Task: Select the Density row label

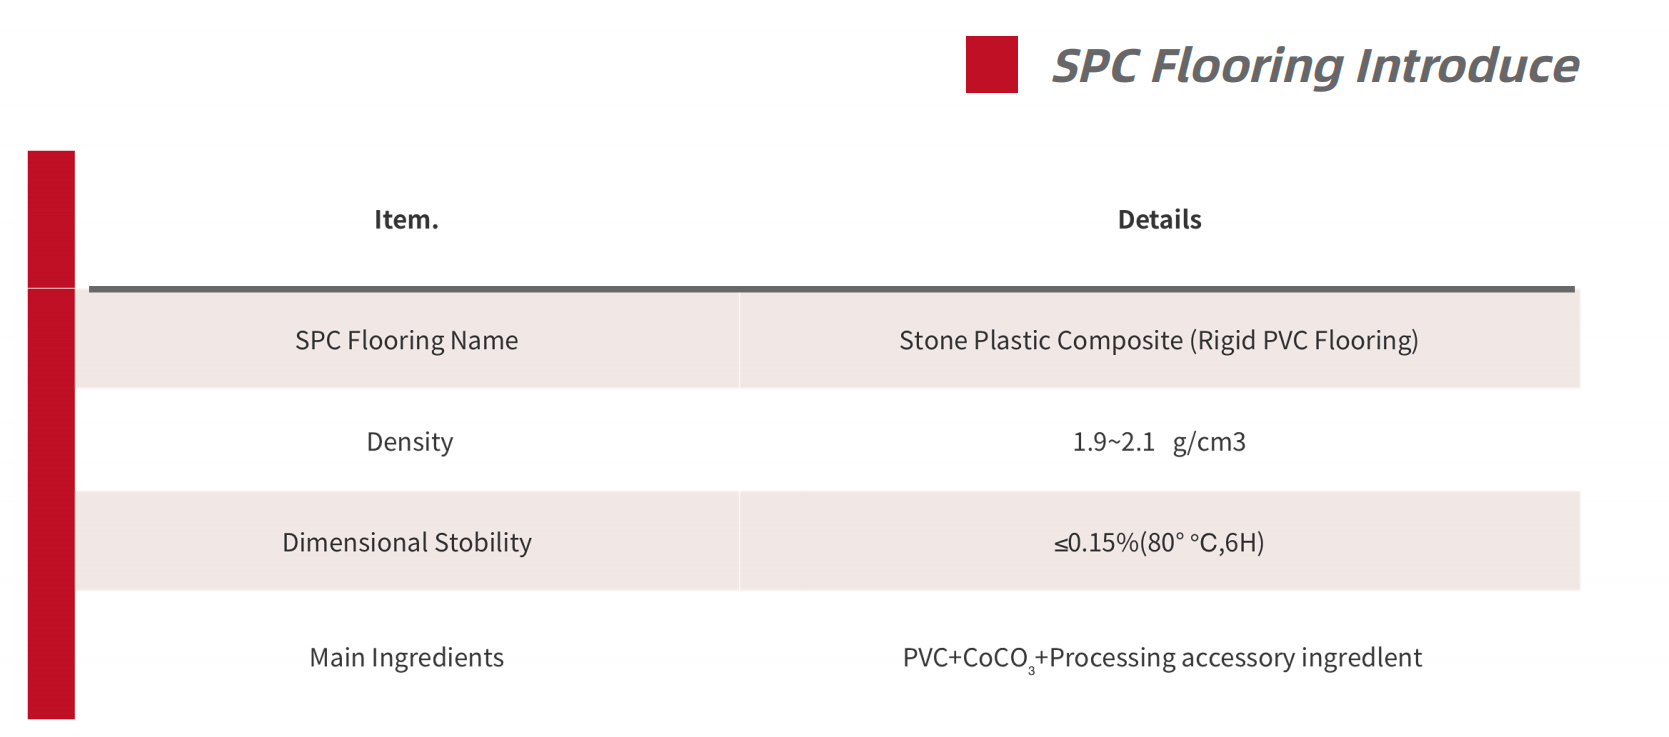Action: (x=409, y=441)
